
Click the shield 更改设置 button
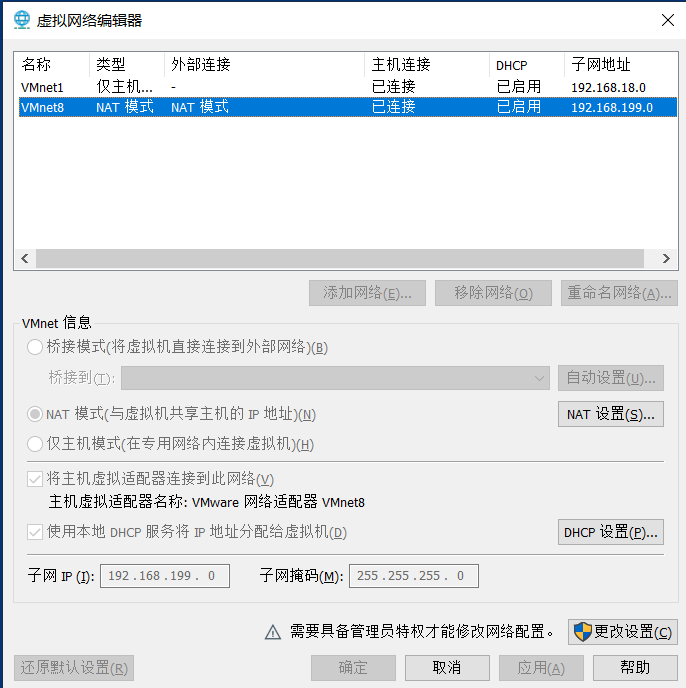pos(622,632)
